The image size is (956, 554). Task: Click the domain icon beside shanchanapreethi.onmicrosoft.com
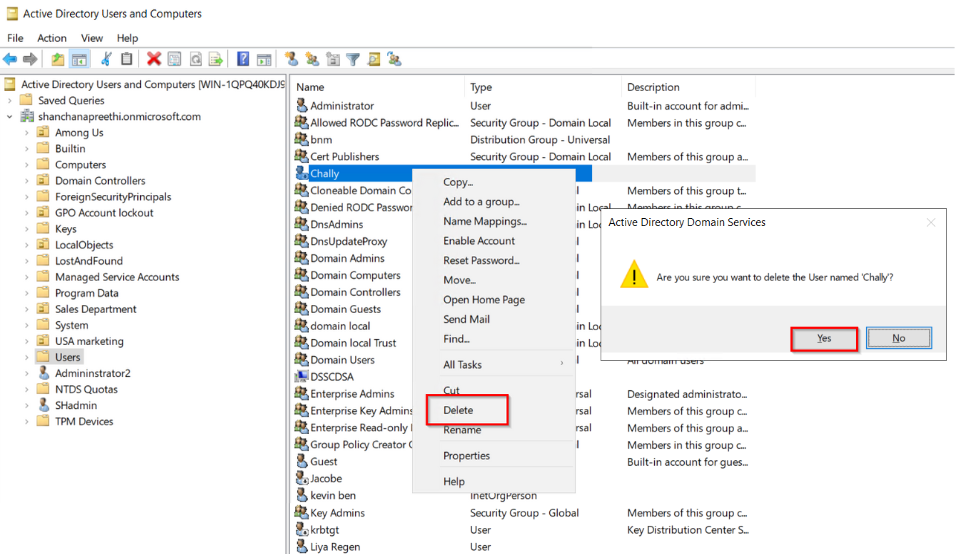click(x=27, y=116)
